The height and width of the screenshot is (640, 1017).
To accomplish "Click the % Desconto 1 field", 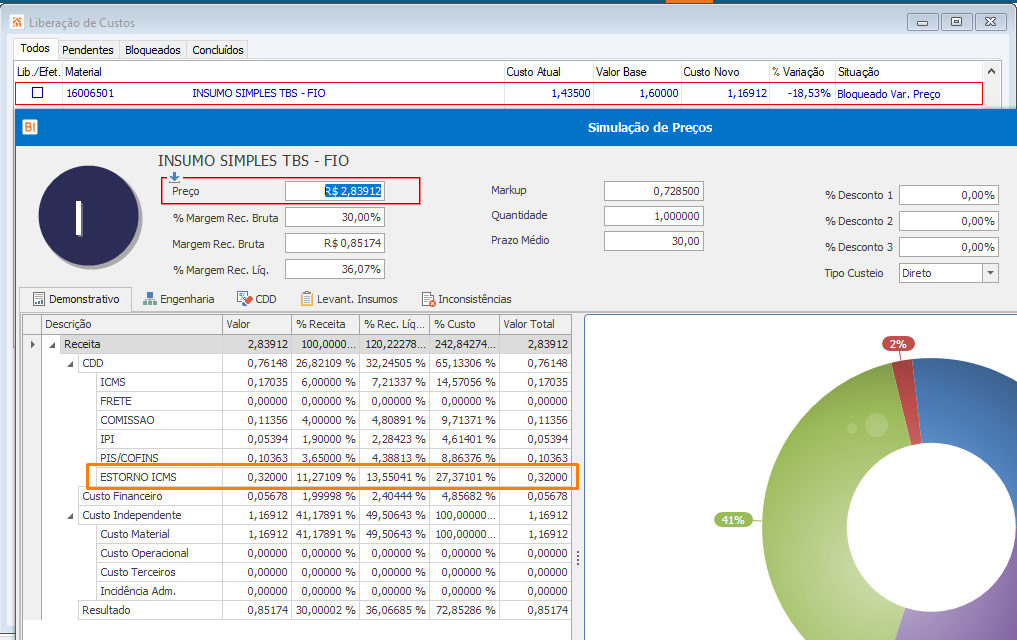I will point(949,195).
